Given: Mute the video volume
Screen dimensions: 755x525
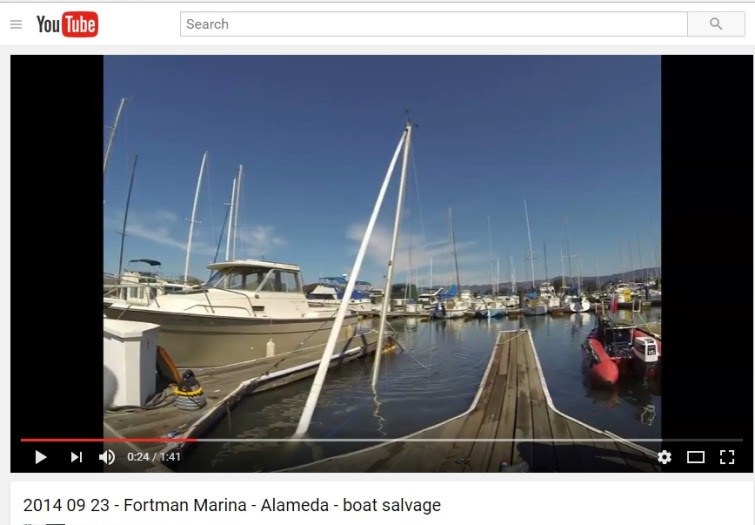Looking at the screenshot, I should pos(107,457).
